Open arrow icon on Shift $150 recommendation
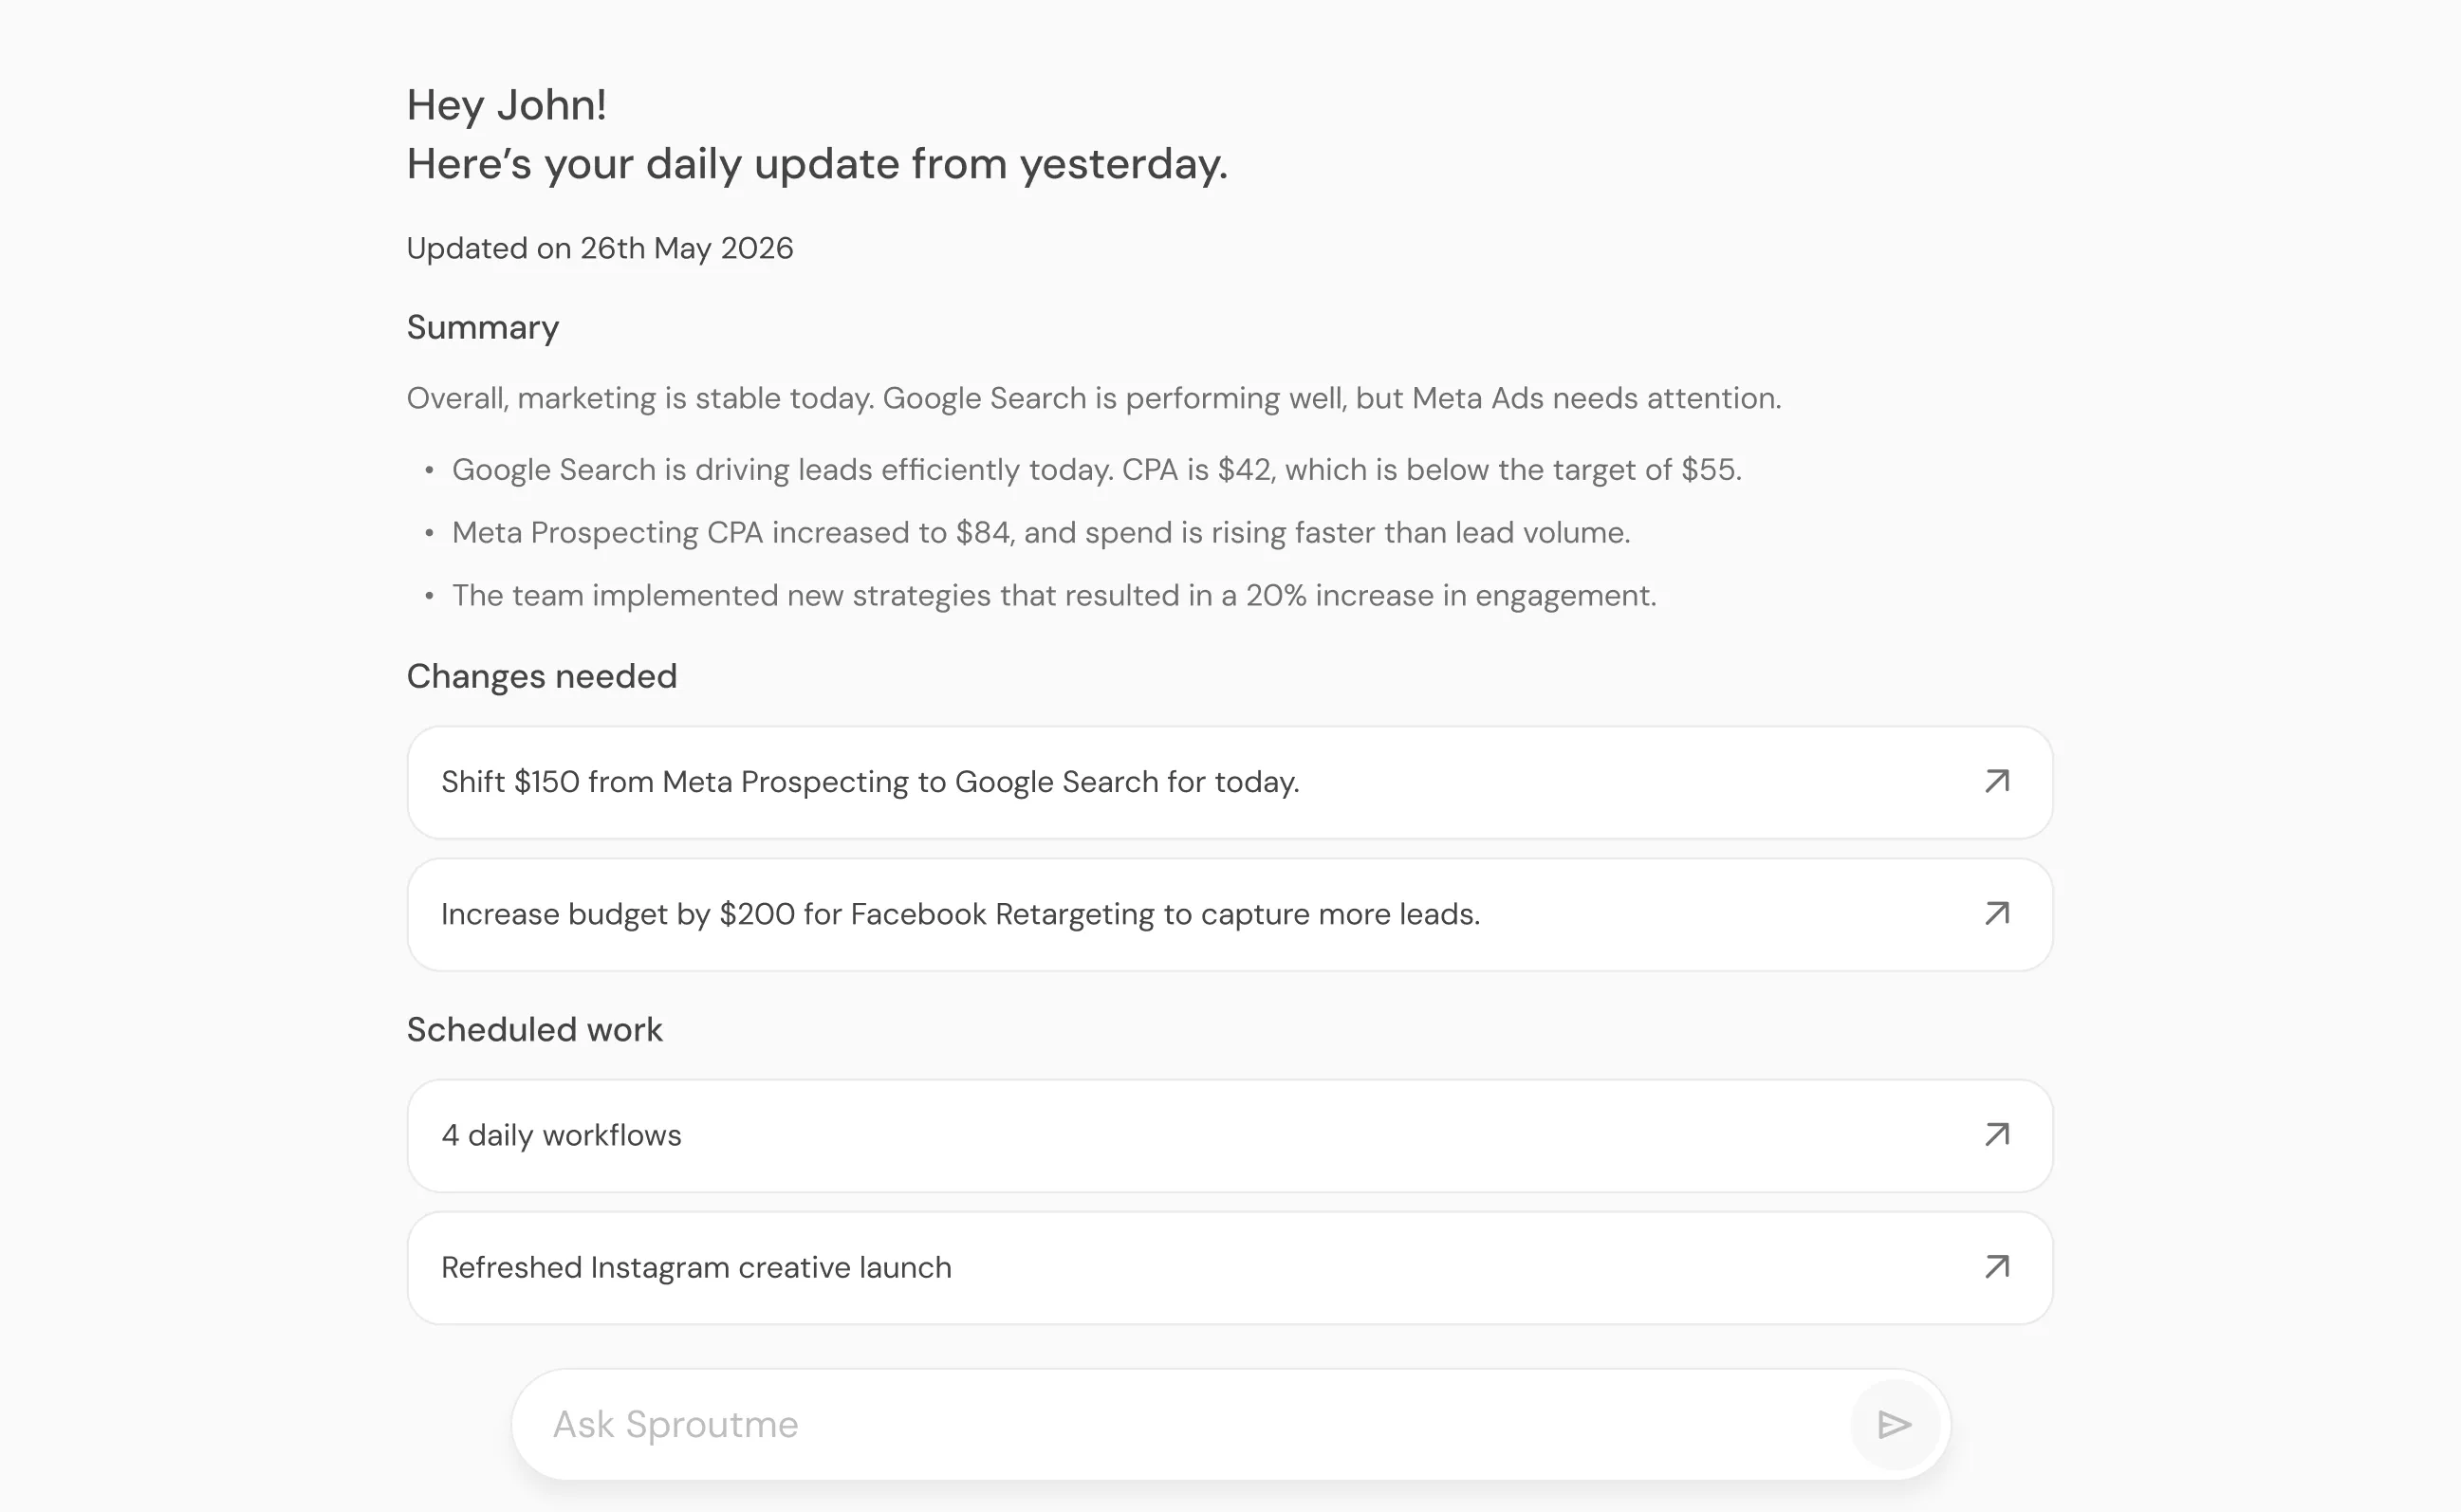The width and height of the screenshot is (2461, 1512). (1996, 781)
